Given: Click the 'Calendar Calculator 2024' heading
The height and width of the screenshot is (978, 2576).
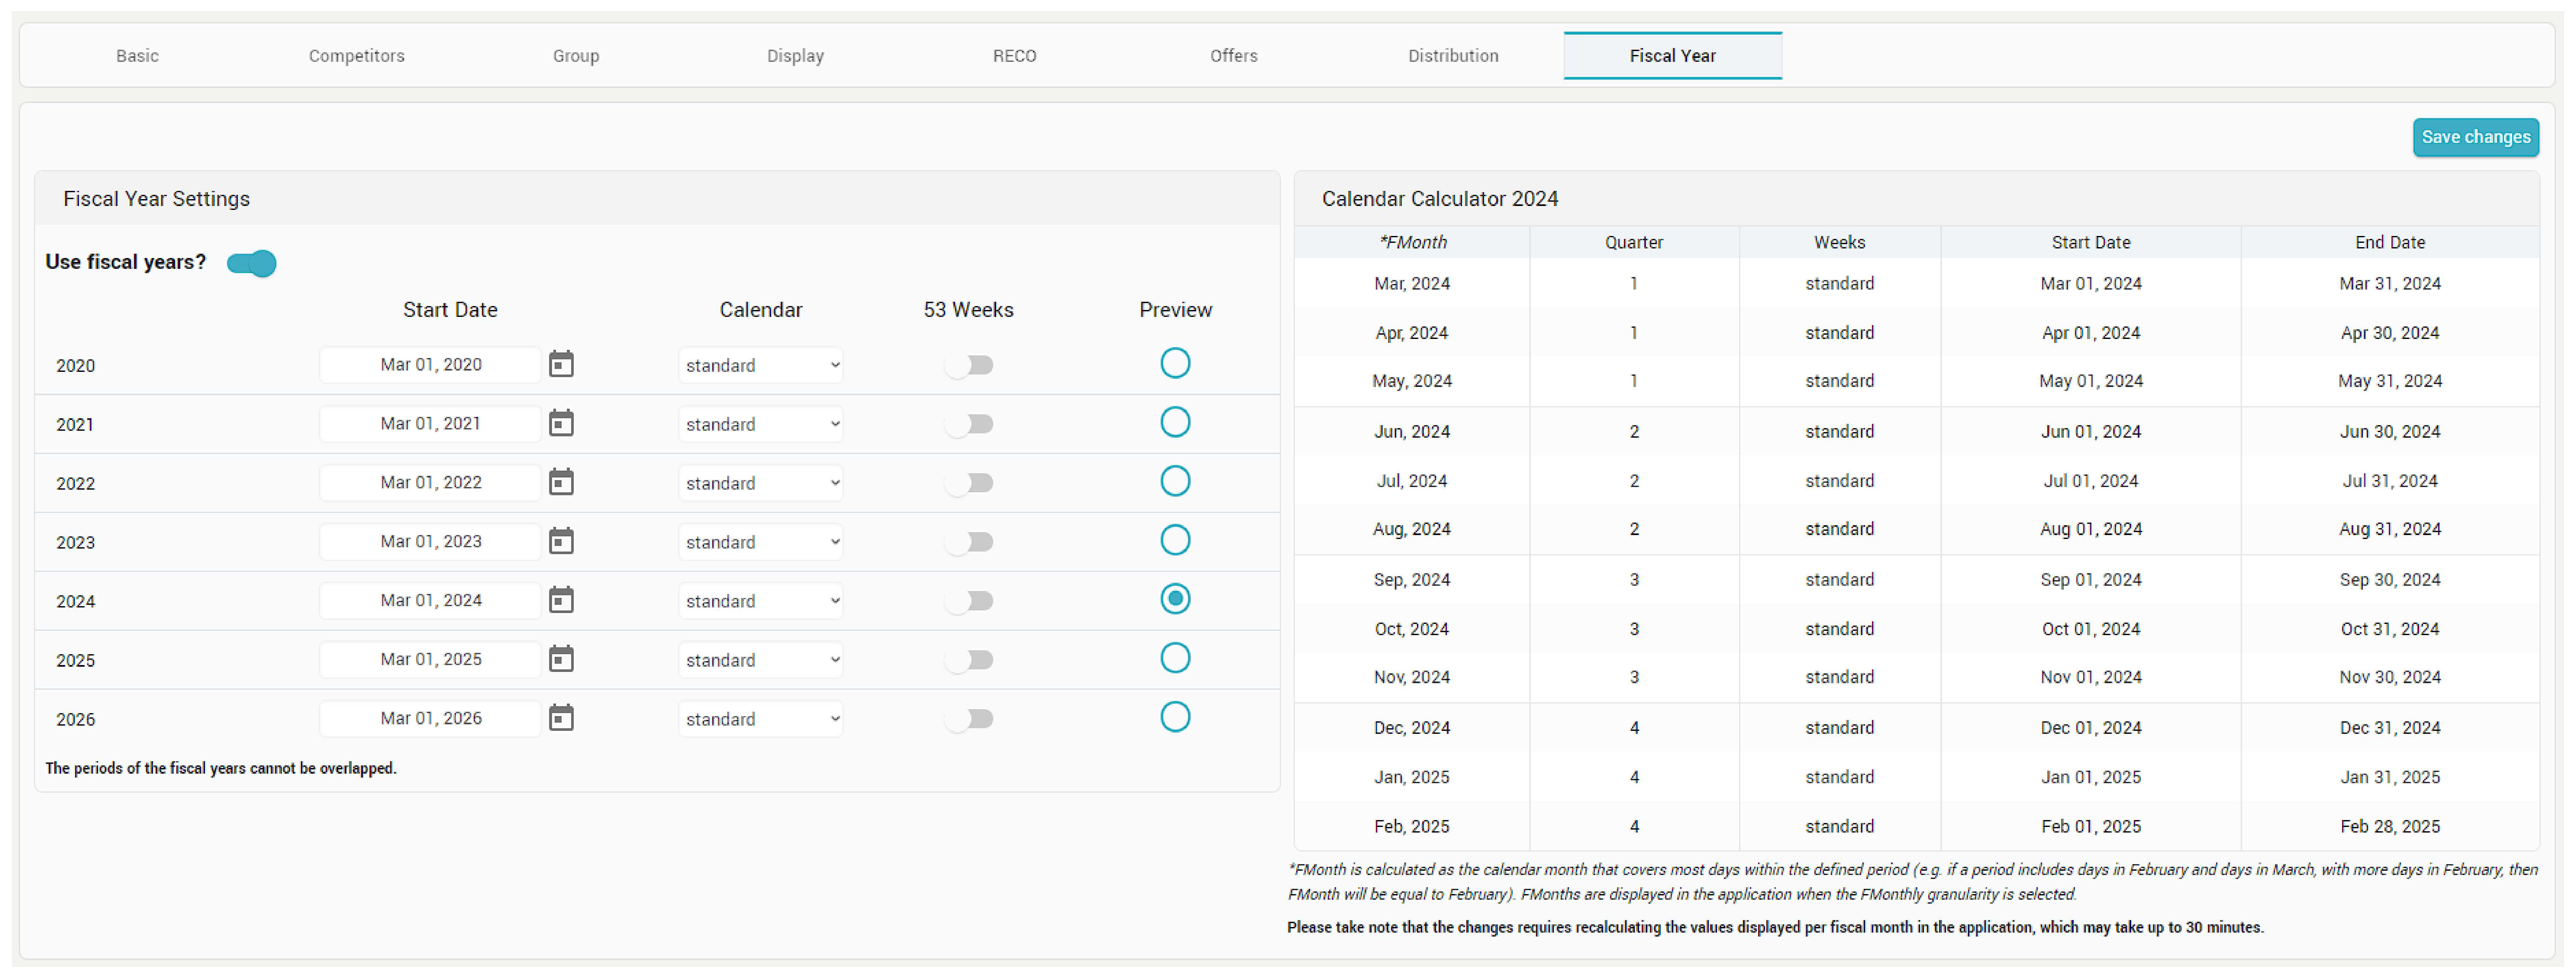Looking at the screenshot, I should 1440,199.
